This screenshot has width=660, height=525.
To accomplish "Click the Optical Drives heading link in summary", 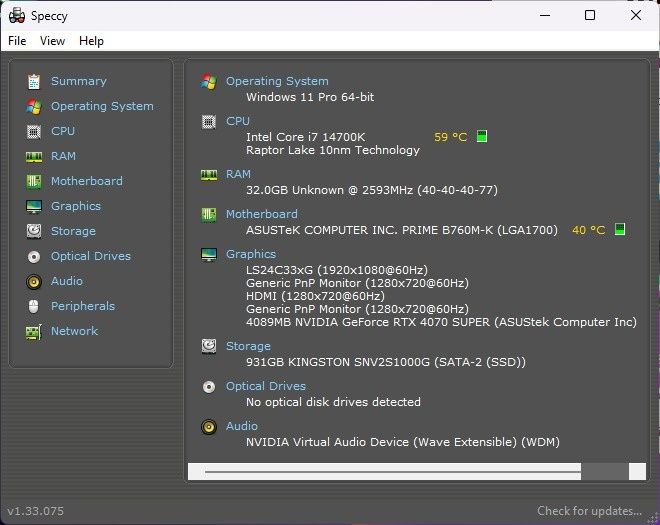I will [x=266, y=386].
